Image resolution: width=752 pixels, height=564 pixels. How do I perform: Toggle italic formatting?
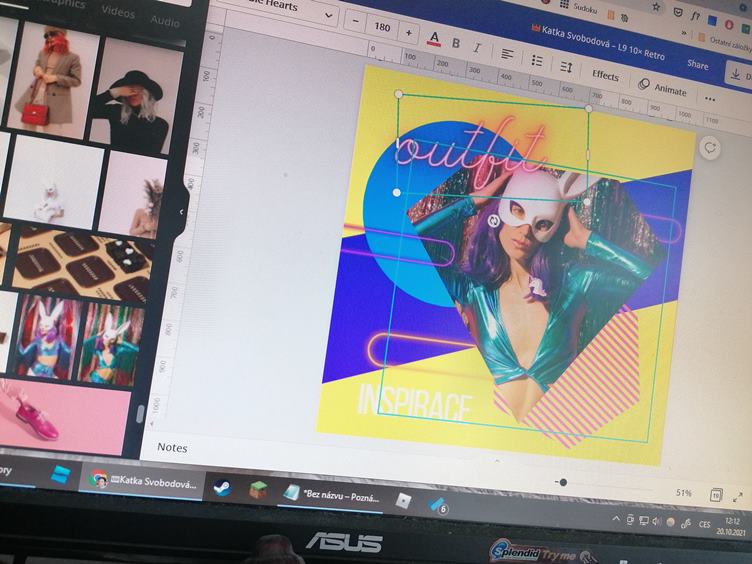[x=477, y=48]
